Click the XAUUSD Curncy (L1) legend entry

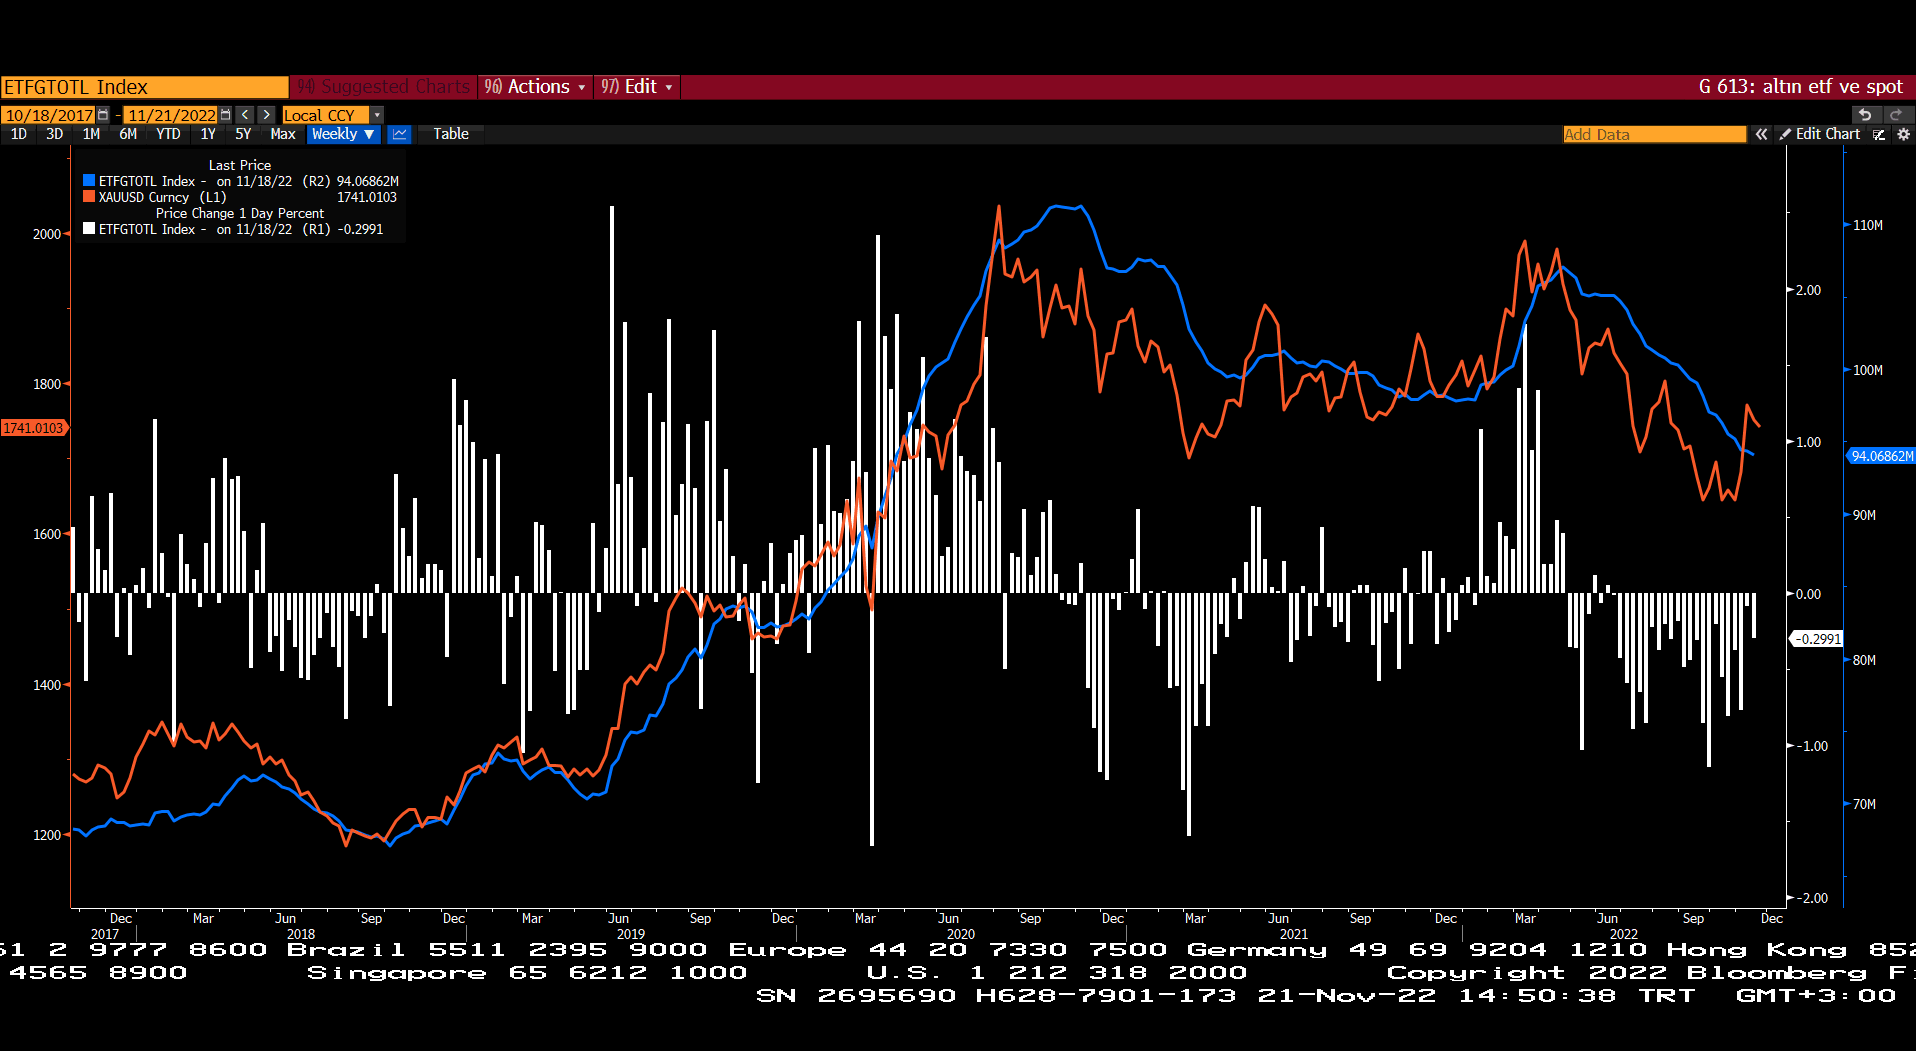point(162,197)
